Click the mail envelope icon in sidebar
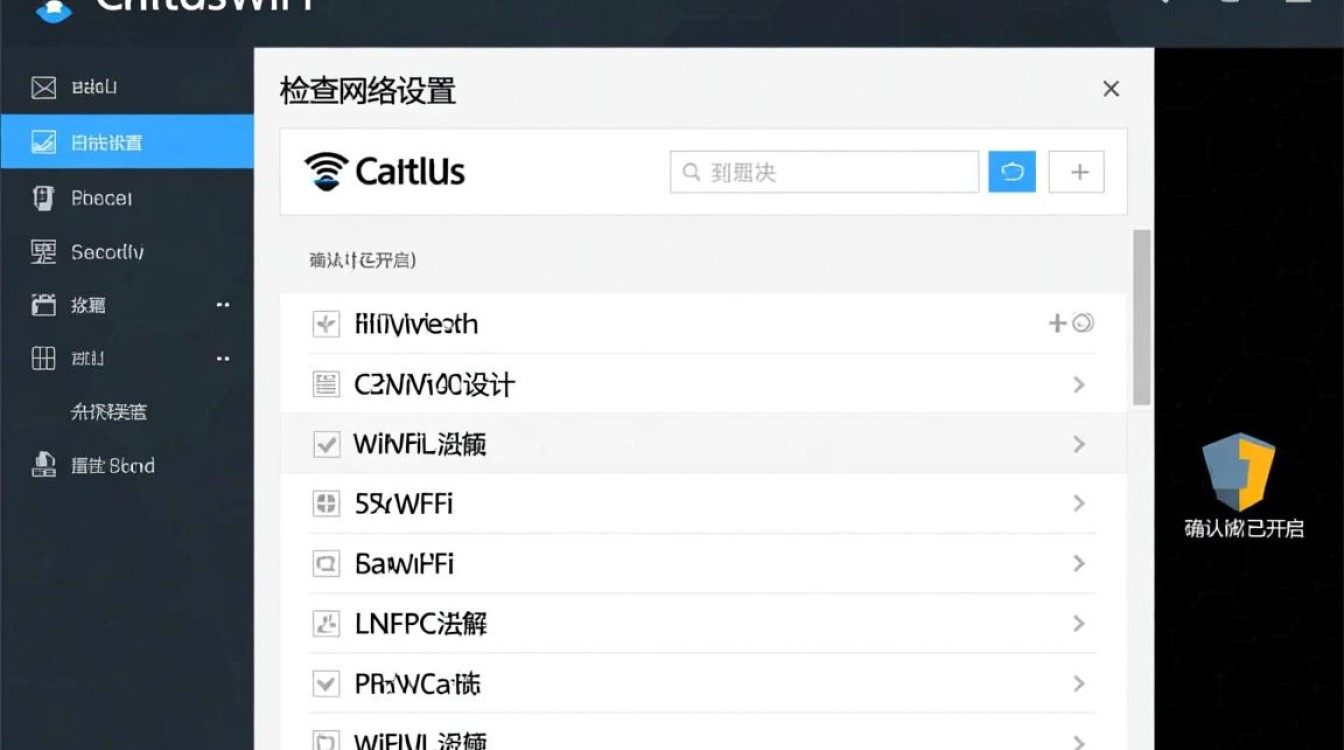The width and height of the screenshot is (1344, 750). (x=44, y=87)
